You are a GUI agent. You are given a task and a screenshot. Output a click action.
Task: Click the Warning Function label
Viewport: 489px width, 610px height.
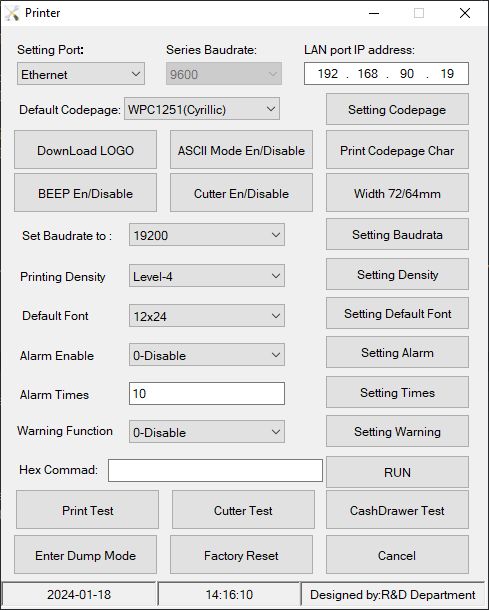pos(65,431)
